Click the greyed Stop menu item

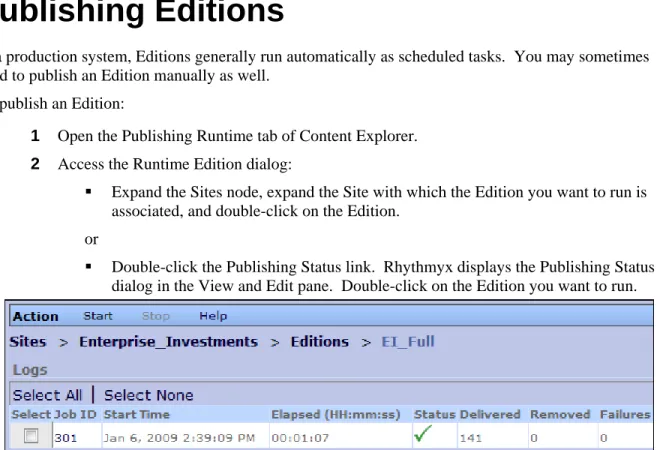tap(156, 316)
